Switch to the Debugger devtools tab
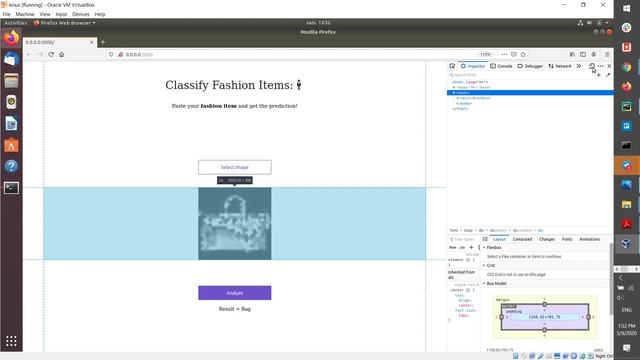This screenshot has width=640, height=360. pyautogui.click(x=530, y=66)
